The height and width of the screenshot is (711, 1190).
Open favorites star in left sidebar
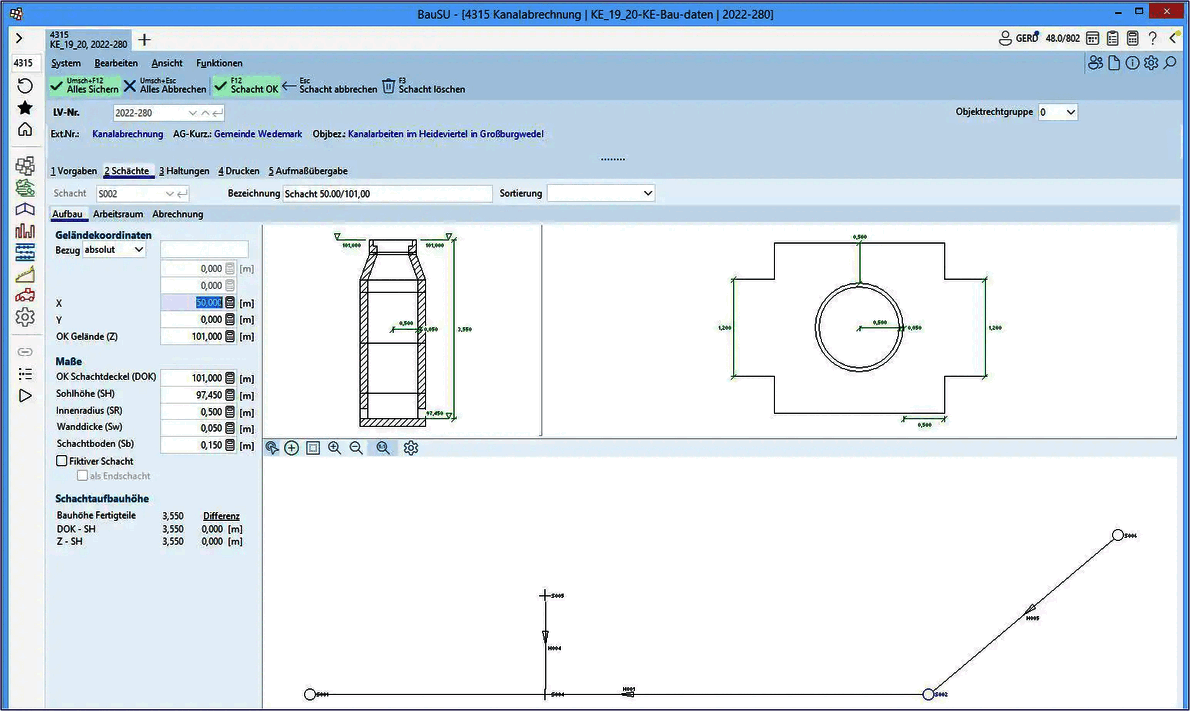click(x=25, y=108)
